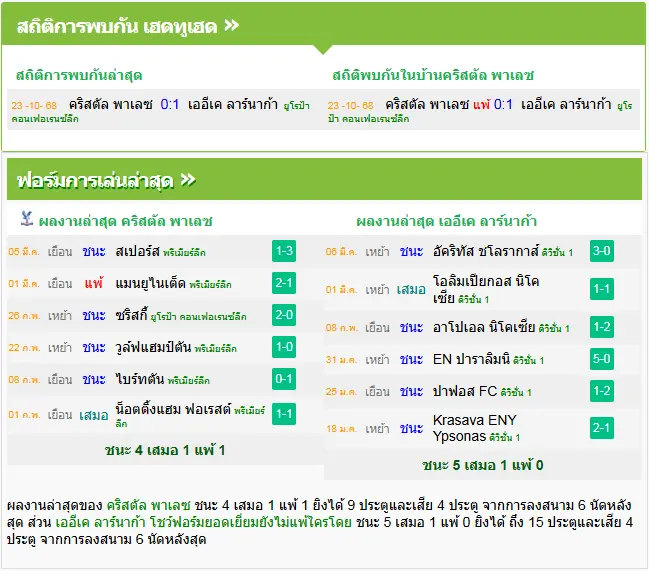Click red แพ้ label in home head-to-head
The image size is (649, 571).
click(x=481, y=104)
